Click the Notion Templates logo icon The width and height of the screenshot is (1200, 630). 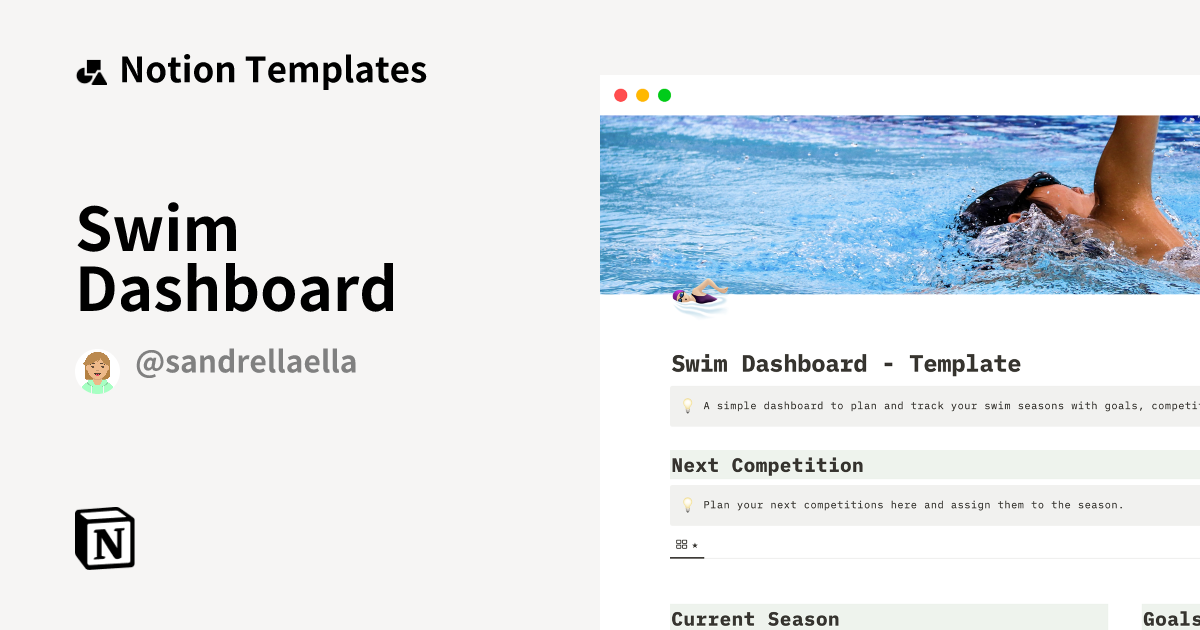tap(91, 69)
